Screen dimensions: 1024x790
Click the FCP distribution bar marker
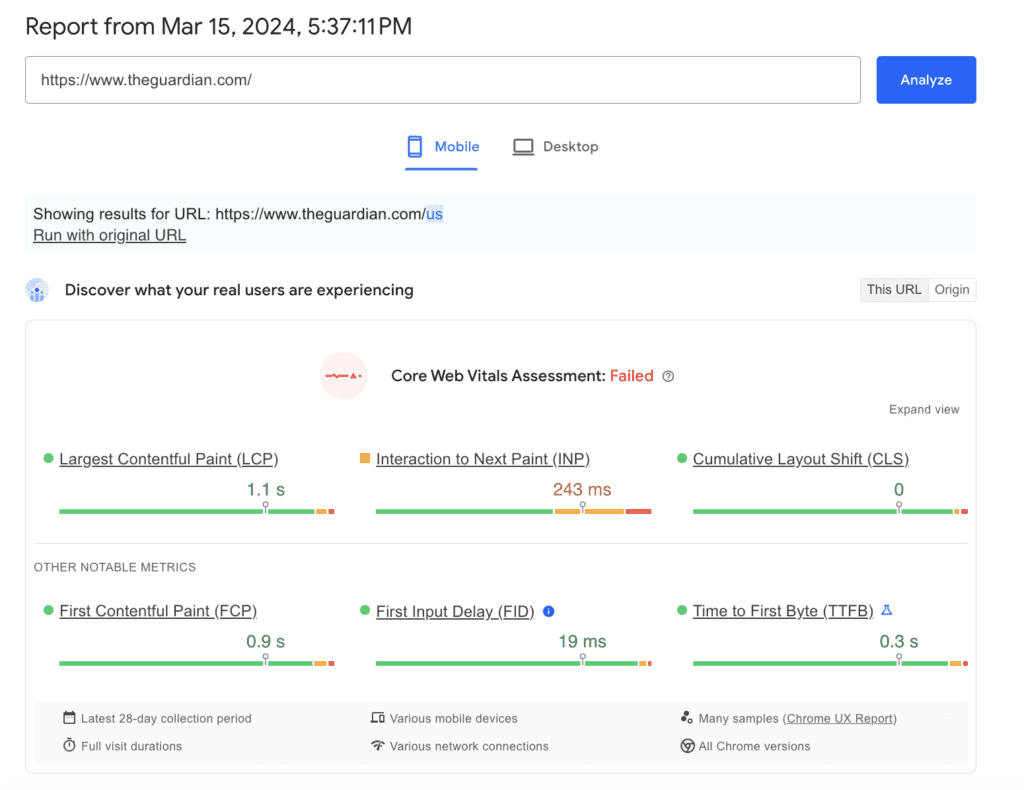(265, 659)
